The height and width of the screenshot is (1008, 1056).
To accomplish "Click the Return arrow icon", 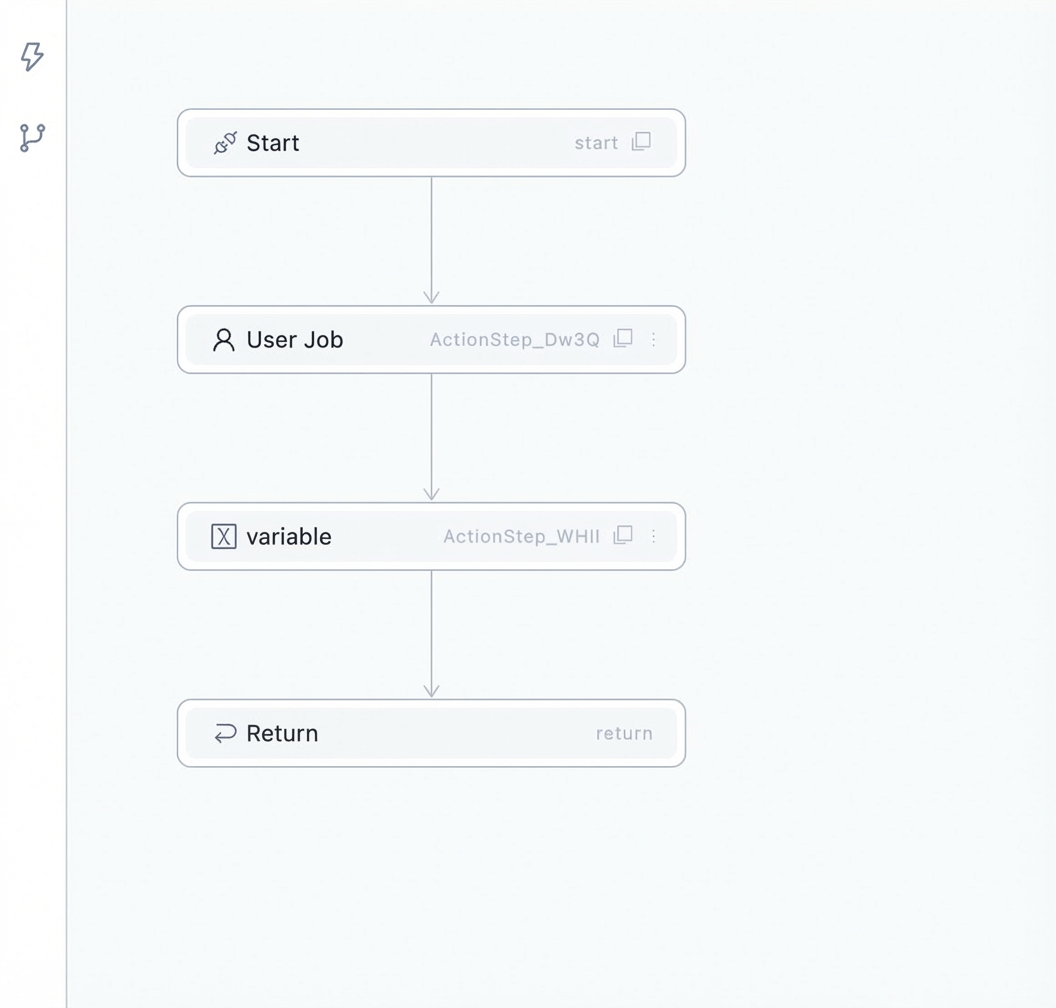I will (225, 733).
